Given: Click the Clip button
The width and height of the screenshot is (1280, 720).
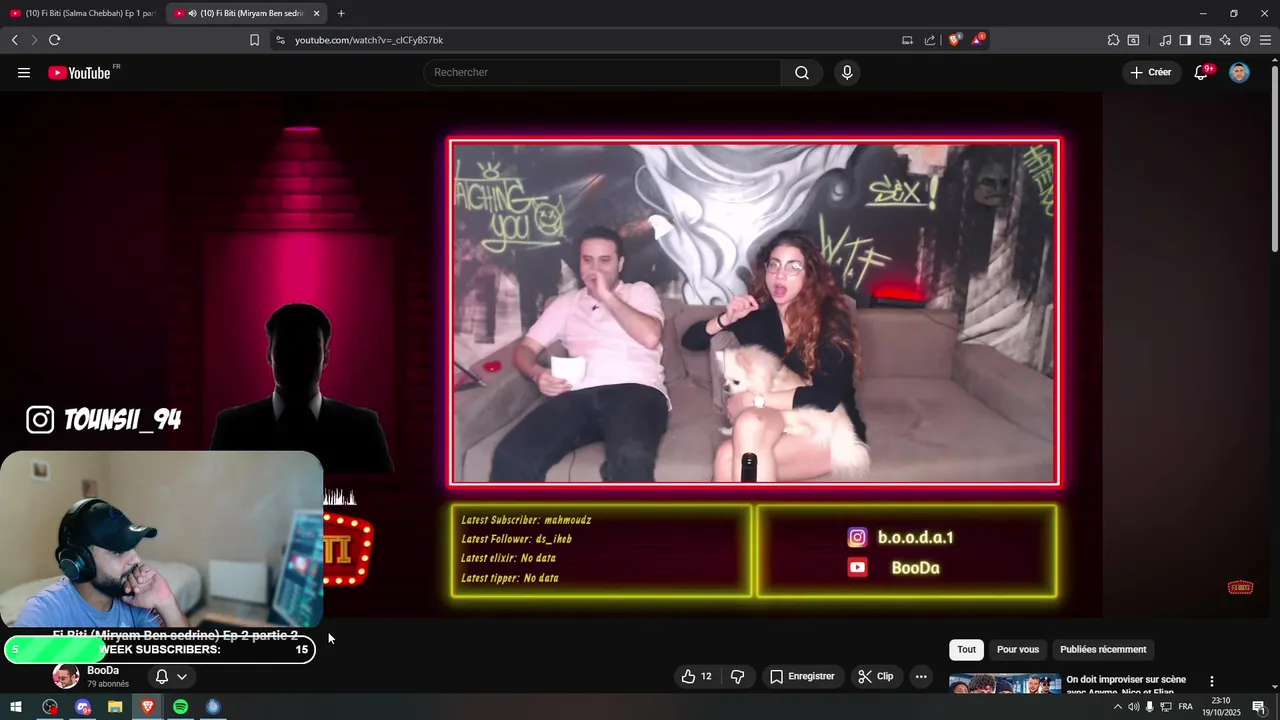Looking at the screenshot, I should [x=875, y=677].
